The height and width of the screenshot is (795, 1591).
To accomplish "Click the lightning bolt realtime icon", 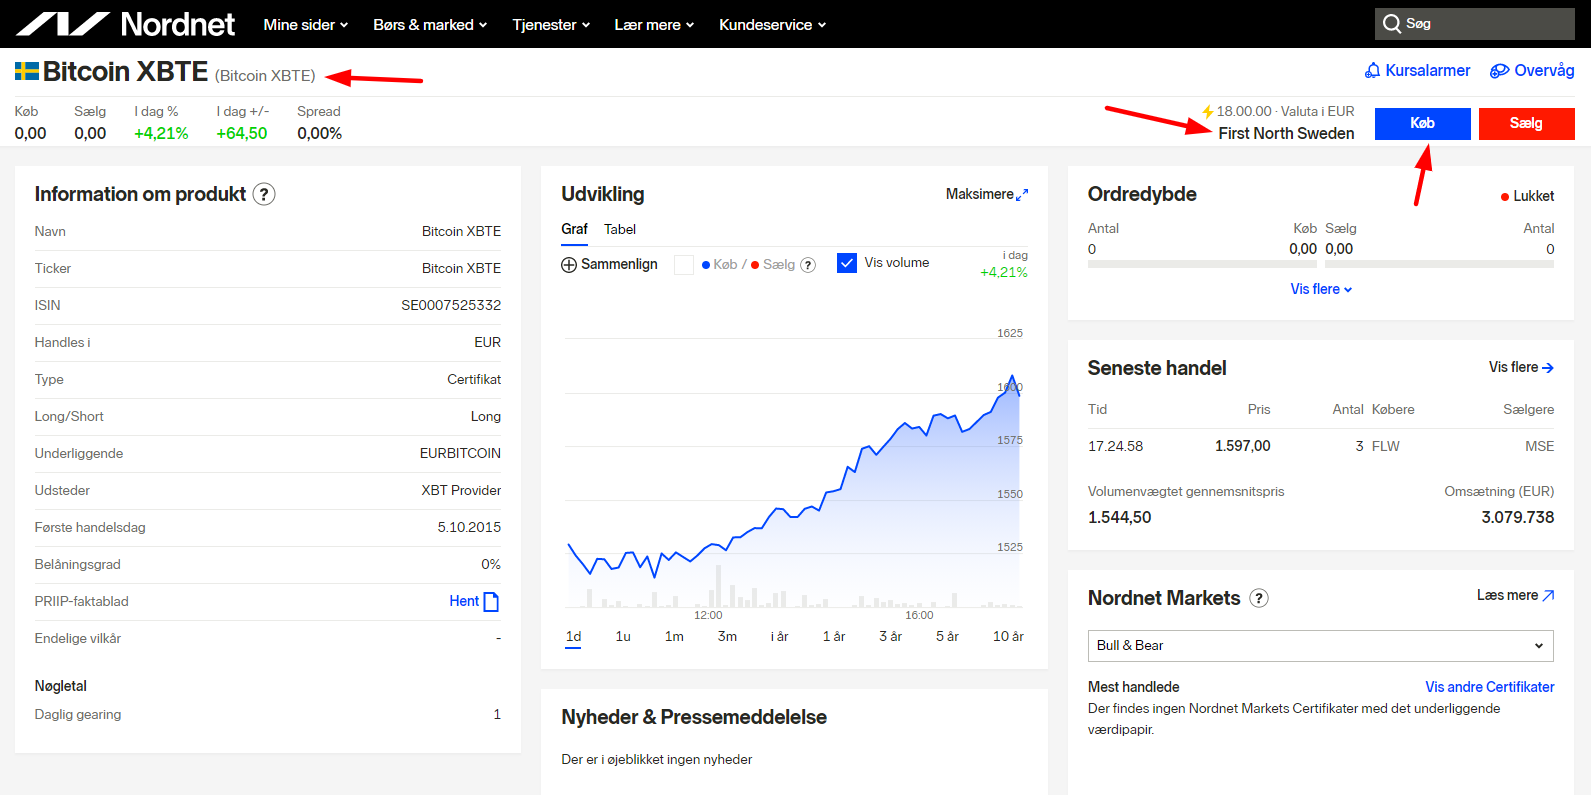I will (1207, 112).
